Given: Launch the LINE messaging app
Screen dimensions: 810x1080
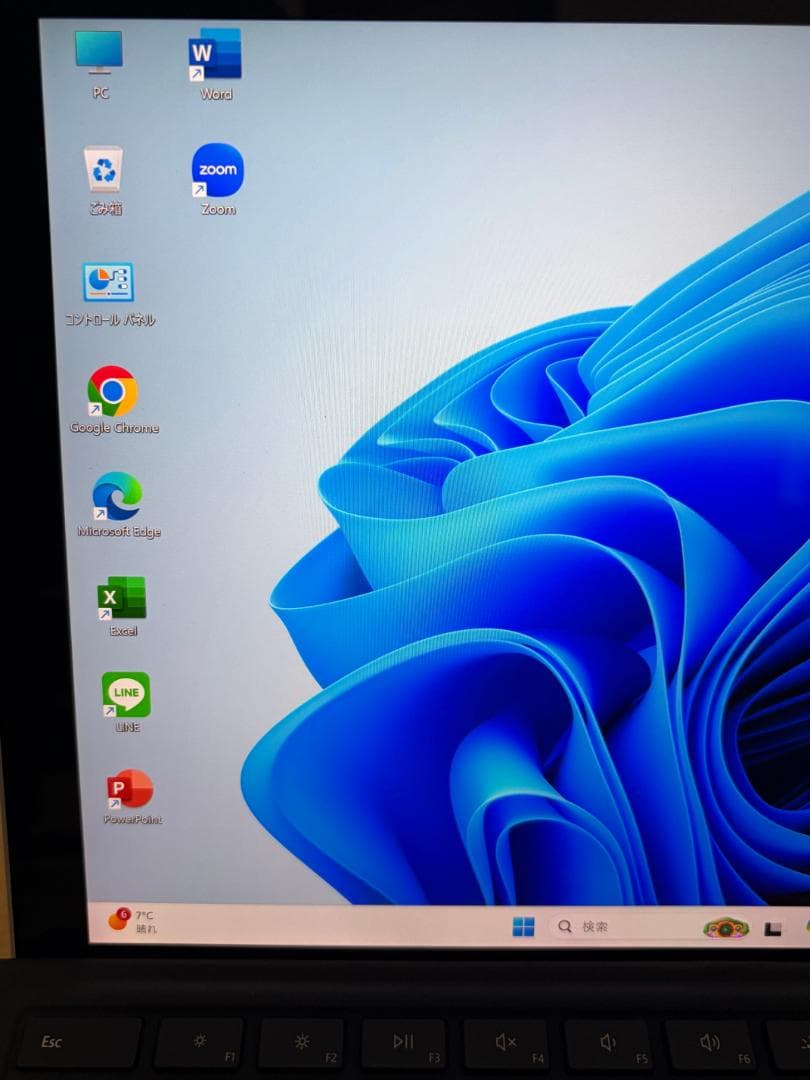Looking at the screenshot, I should point(127,693).
